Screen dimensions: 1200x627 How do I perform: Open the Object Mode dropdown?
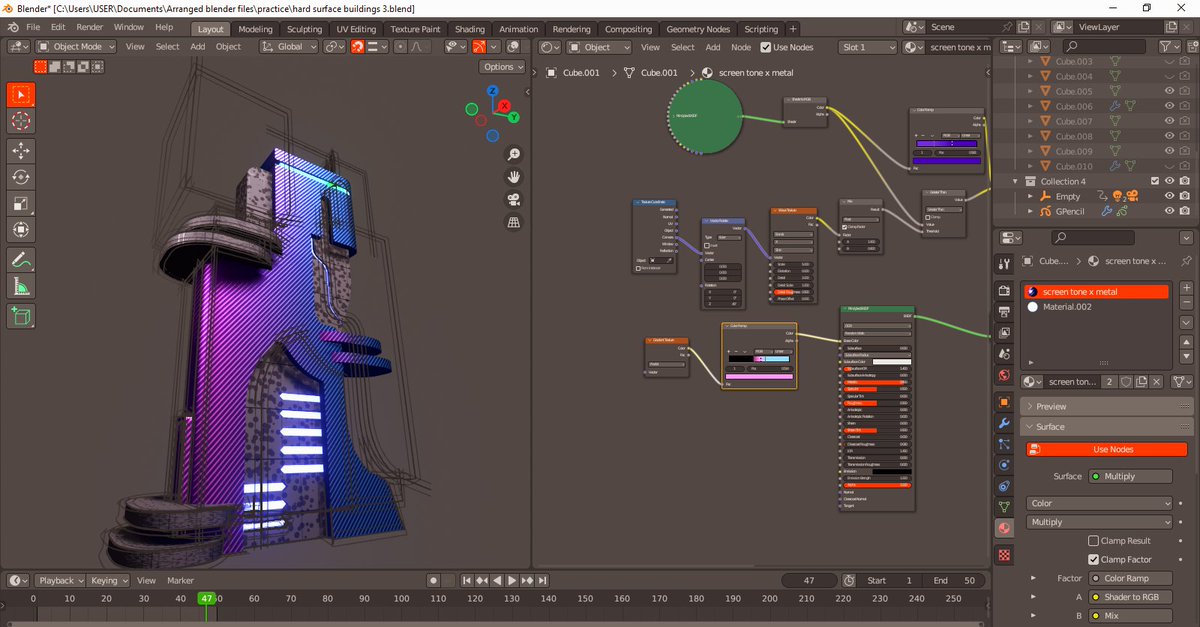pyautogui.click(x=78, y=46)
